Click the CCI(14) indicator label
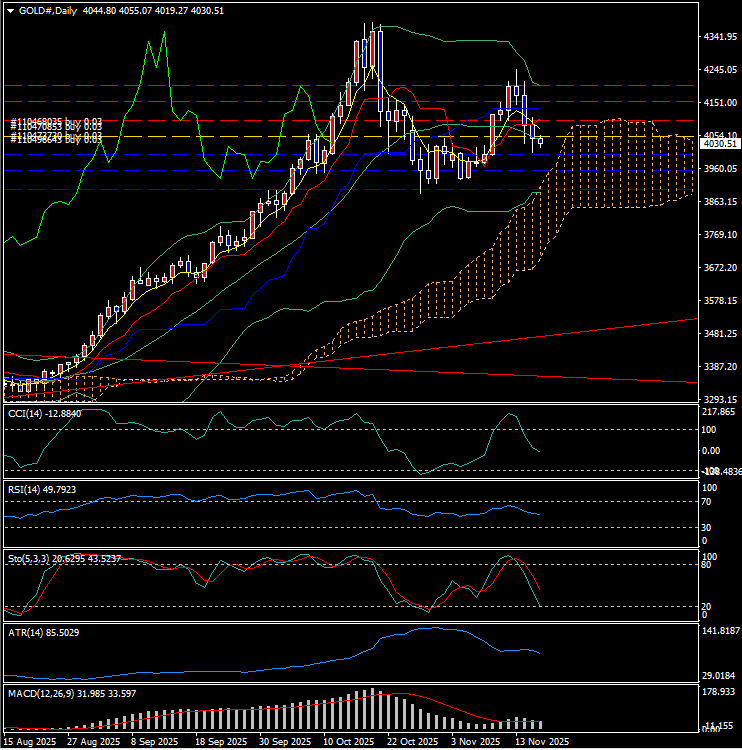This screenshot has width=742, height=750. (43, 414)
